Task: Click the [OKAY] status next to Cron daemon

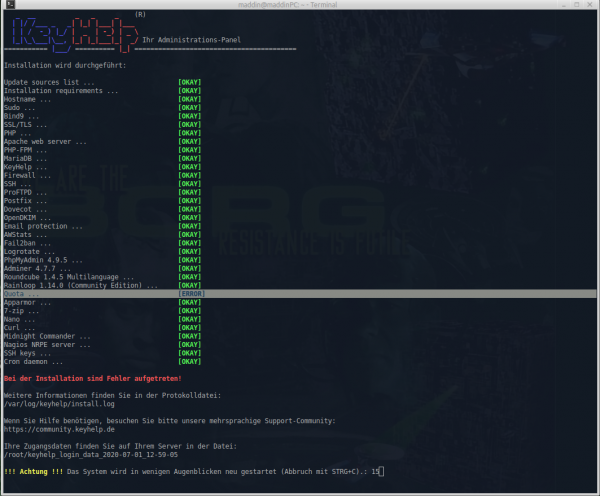Action: (x=190, y=361)
